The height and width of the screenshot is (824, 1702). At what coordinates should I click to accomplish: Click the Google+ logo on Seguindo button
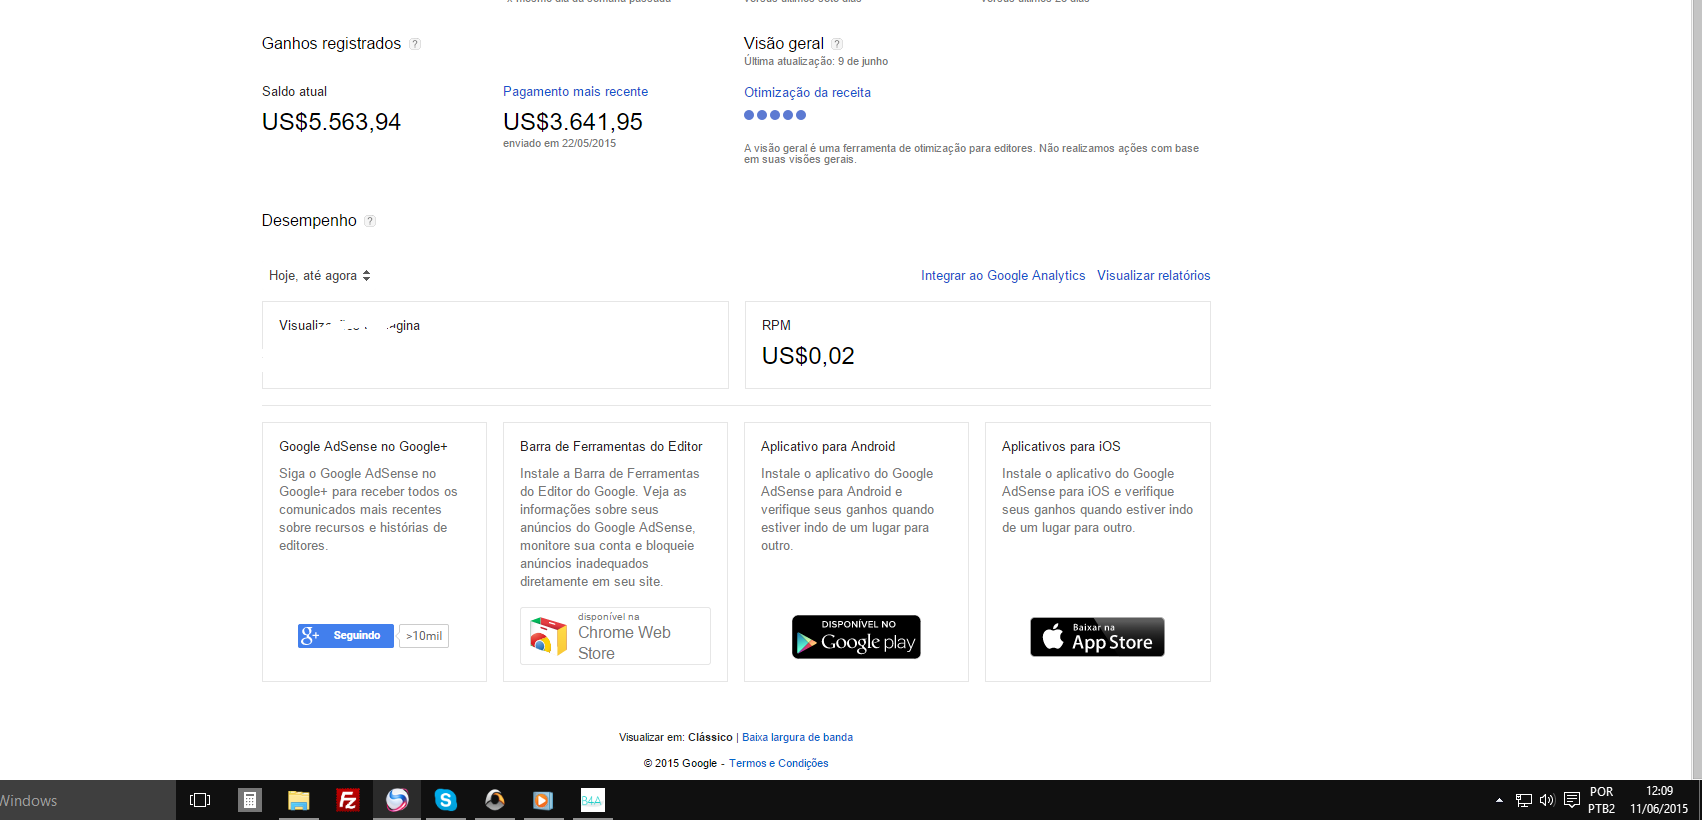[310, 635]
